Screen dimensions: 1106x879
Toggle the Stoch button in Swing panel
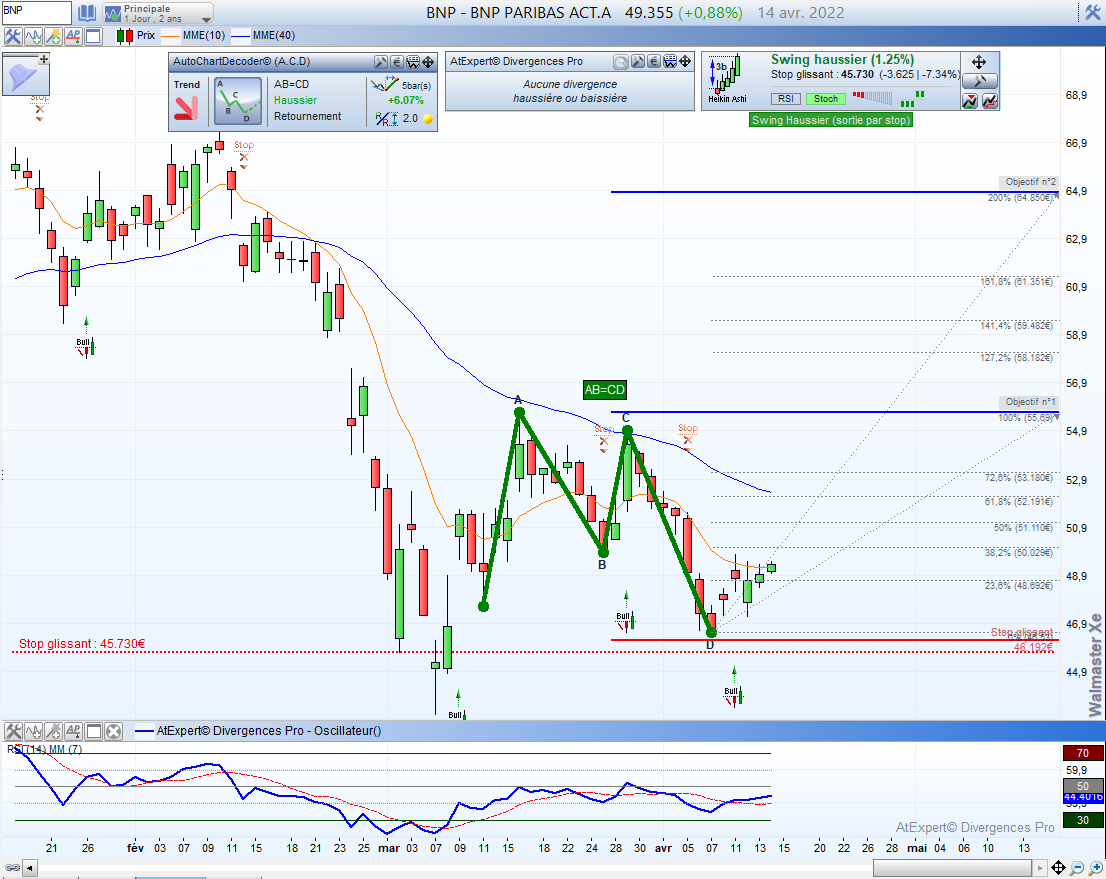[826, 99]
